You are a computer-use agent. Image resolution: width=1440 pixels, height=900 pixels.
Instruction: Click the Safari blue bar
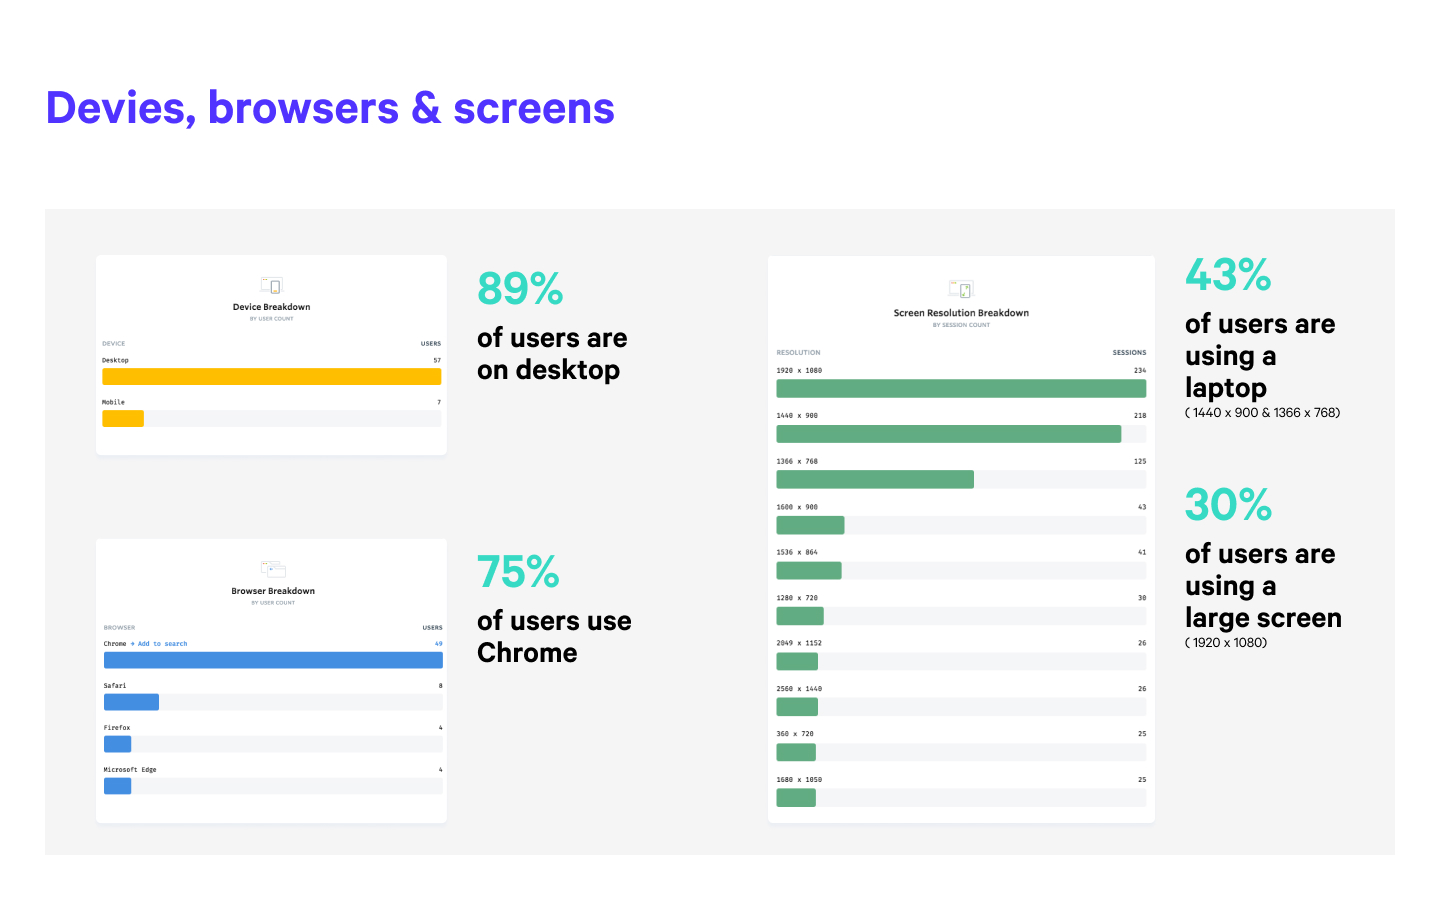[x=131, y=702]
